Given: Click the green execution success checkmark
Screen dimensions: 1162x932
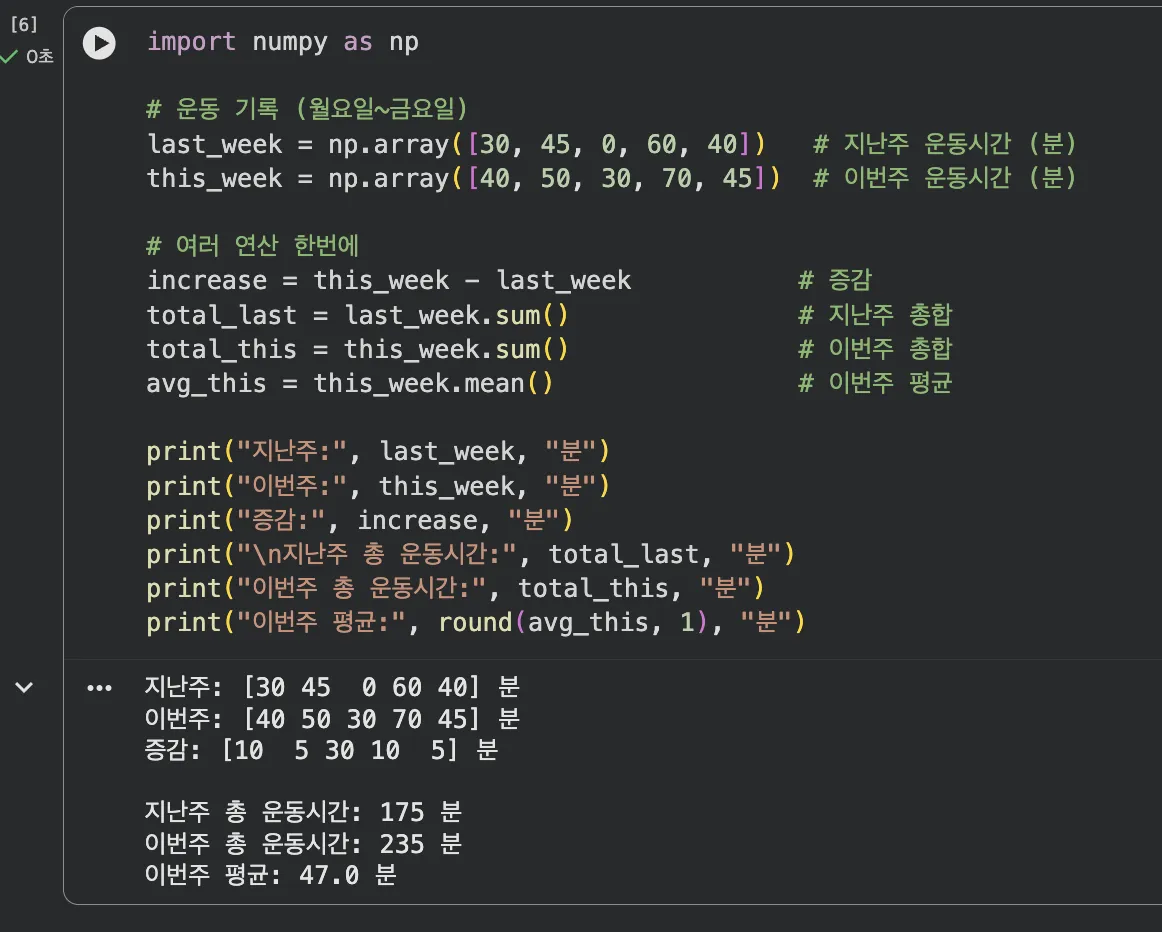Looking at the screenshot, I should click(10, 57).
